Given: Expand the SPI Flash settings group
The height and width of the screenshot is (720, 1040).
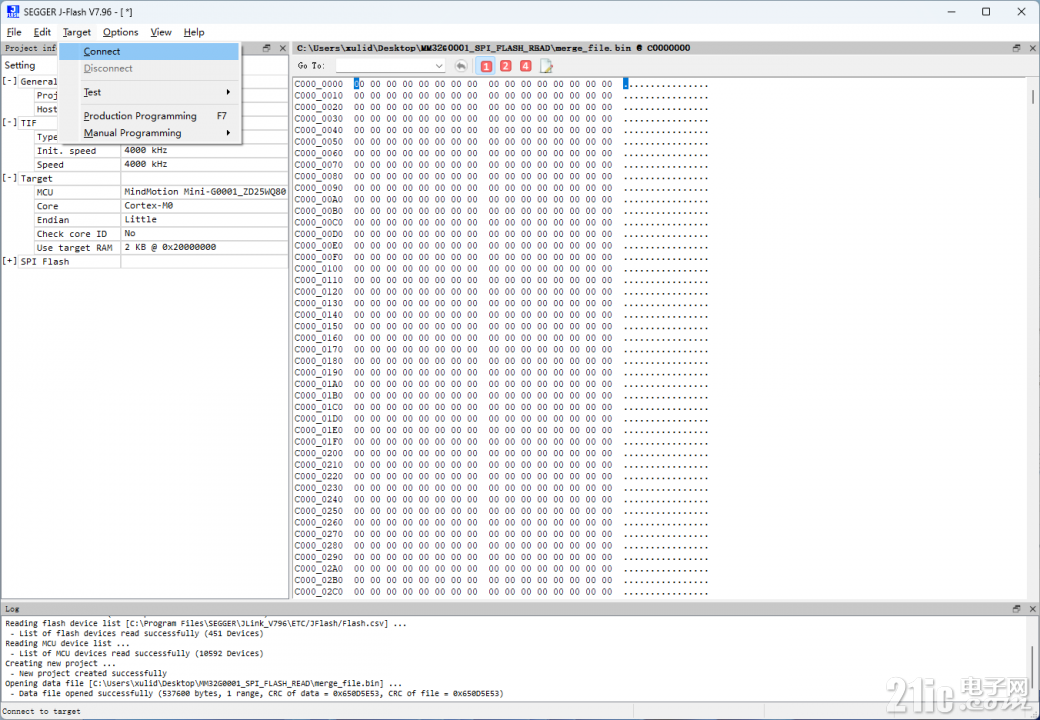Looking at the screenshot, I should (x=9, y=261).
